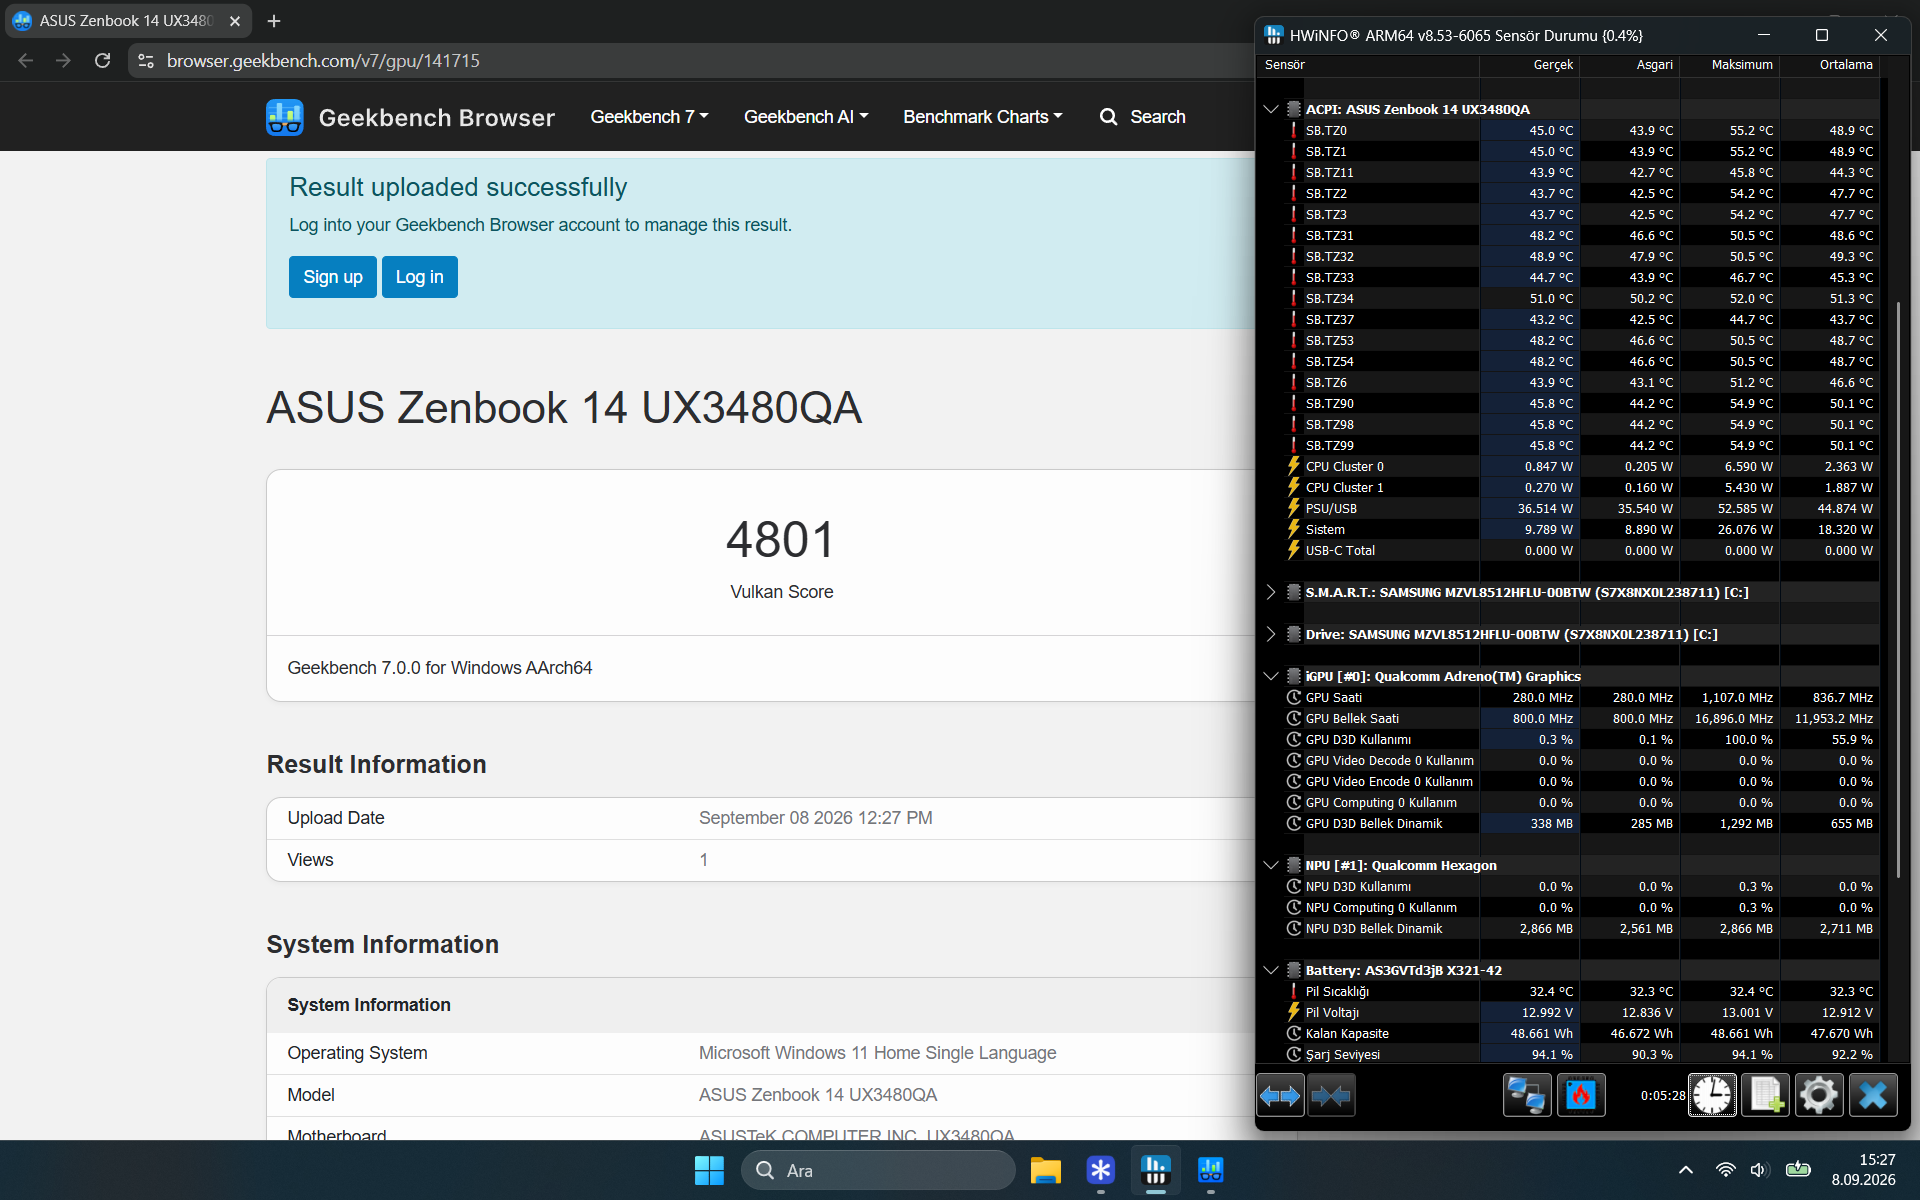Open a new browser tab
The image size is (1920, 1200).
coord(274,21)
